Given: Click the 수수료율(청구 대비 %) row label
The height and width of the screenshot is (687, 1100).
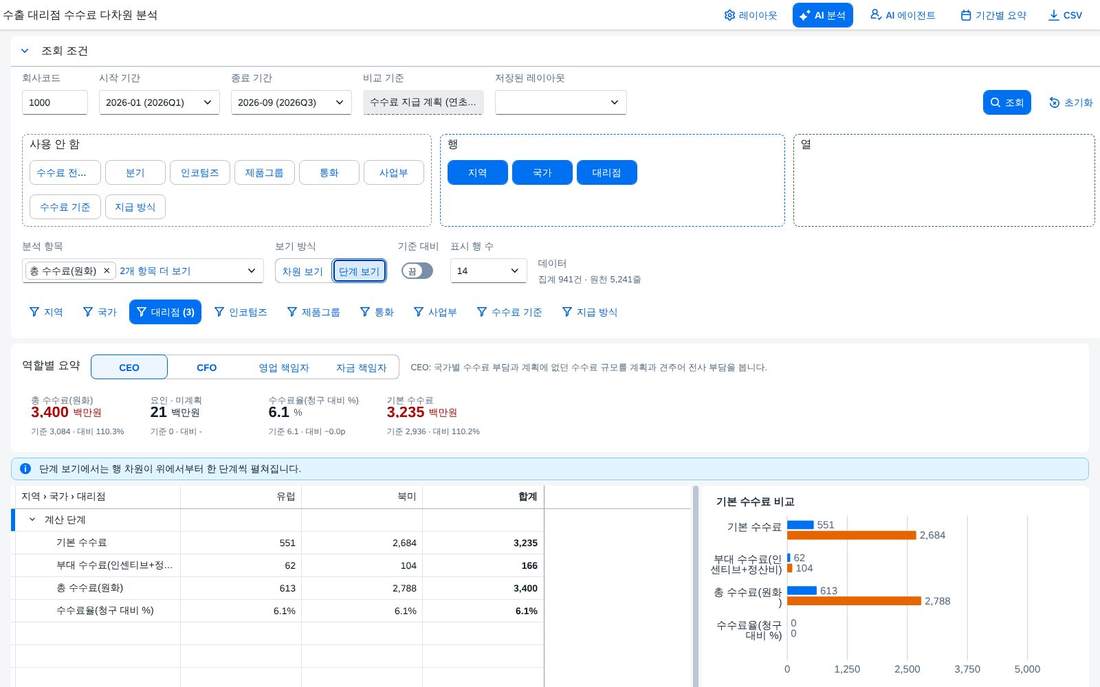Looking at the screenshot, I should (x=105, y=611).
